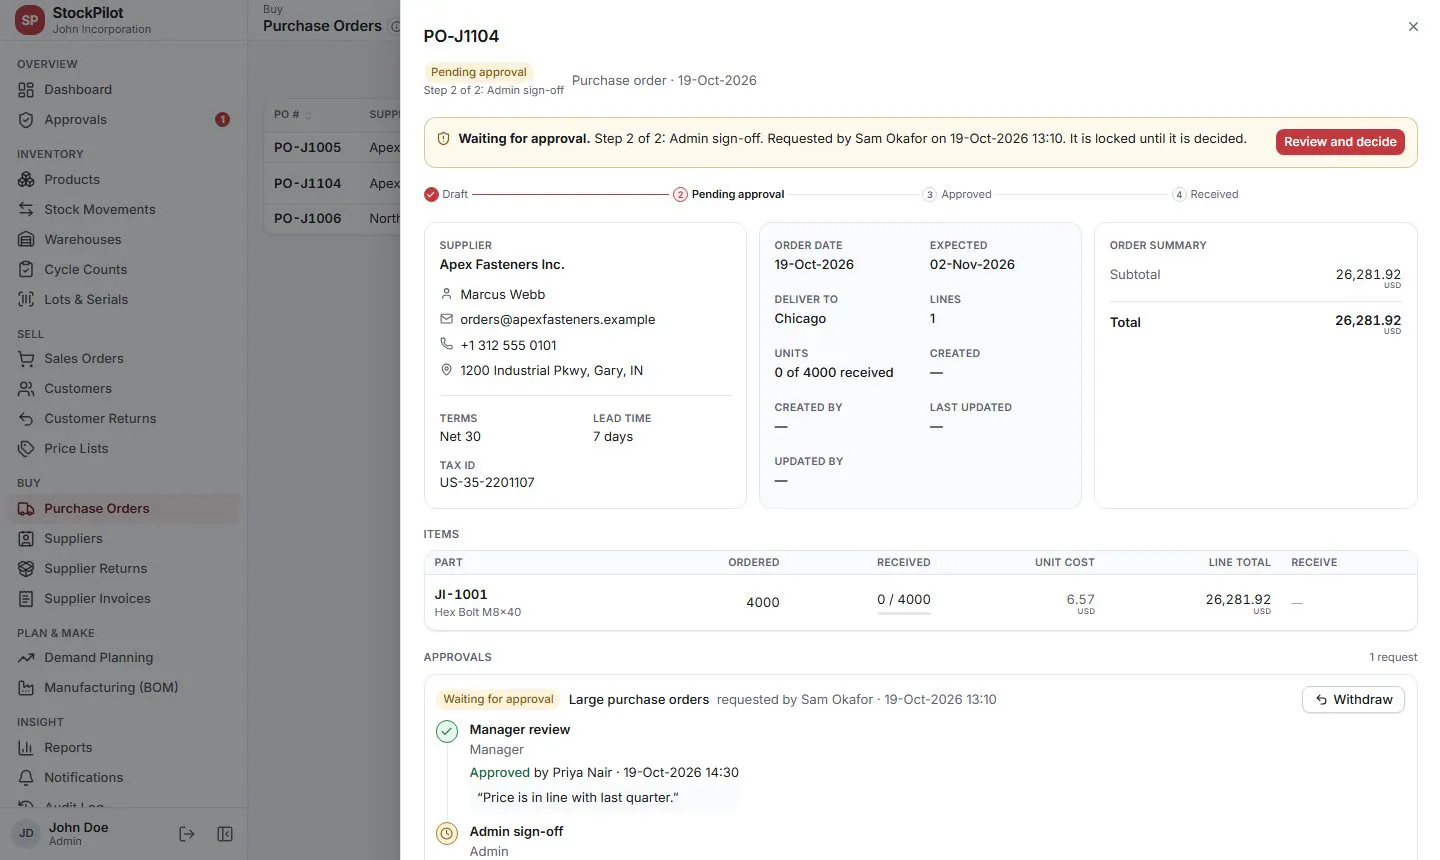Click the phone icon beside +1 312 555 0101
This screenshot has width=1440, height=860.
pos(447,345)
